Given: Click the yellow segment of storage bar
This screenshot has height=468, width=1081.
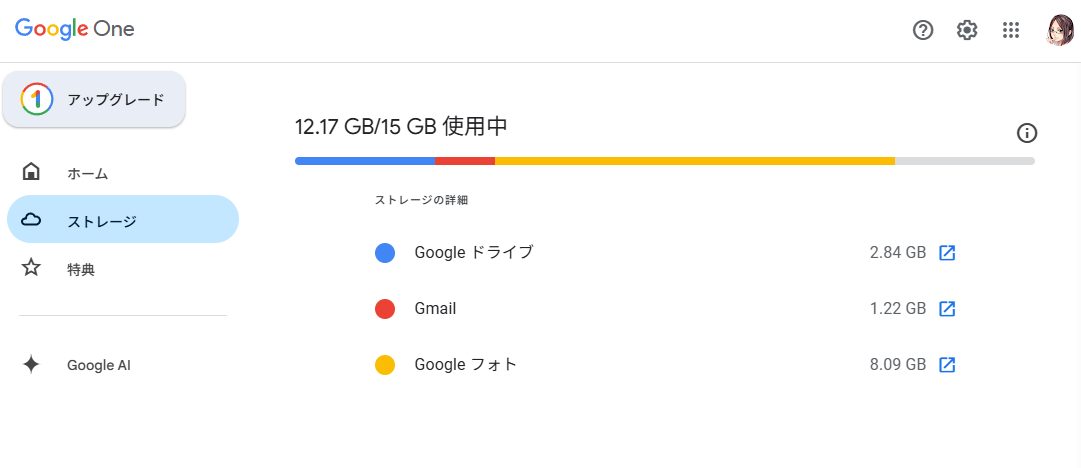Looking at the screenshot, I should tap(694, 160).
